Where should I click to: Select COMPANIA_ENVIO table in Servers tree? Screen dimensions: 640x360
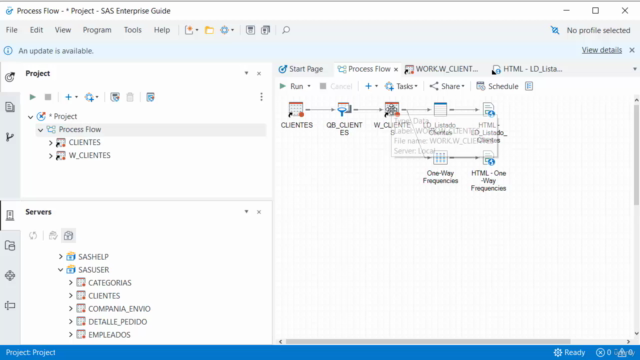point(119,309)
